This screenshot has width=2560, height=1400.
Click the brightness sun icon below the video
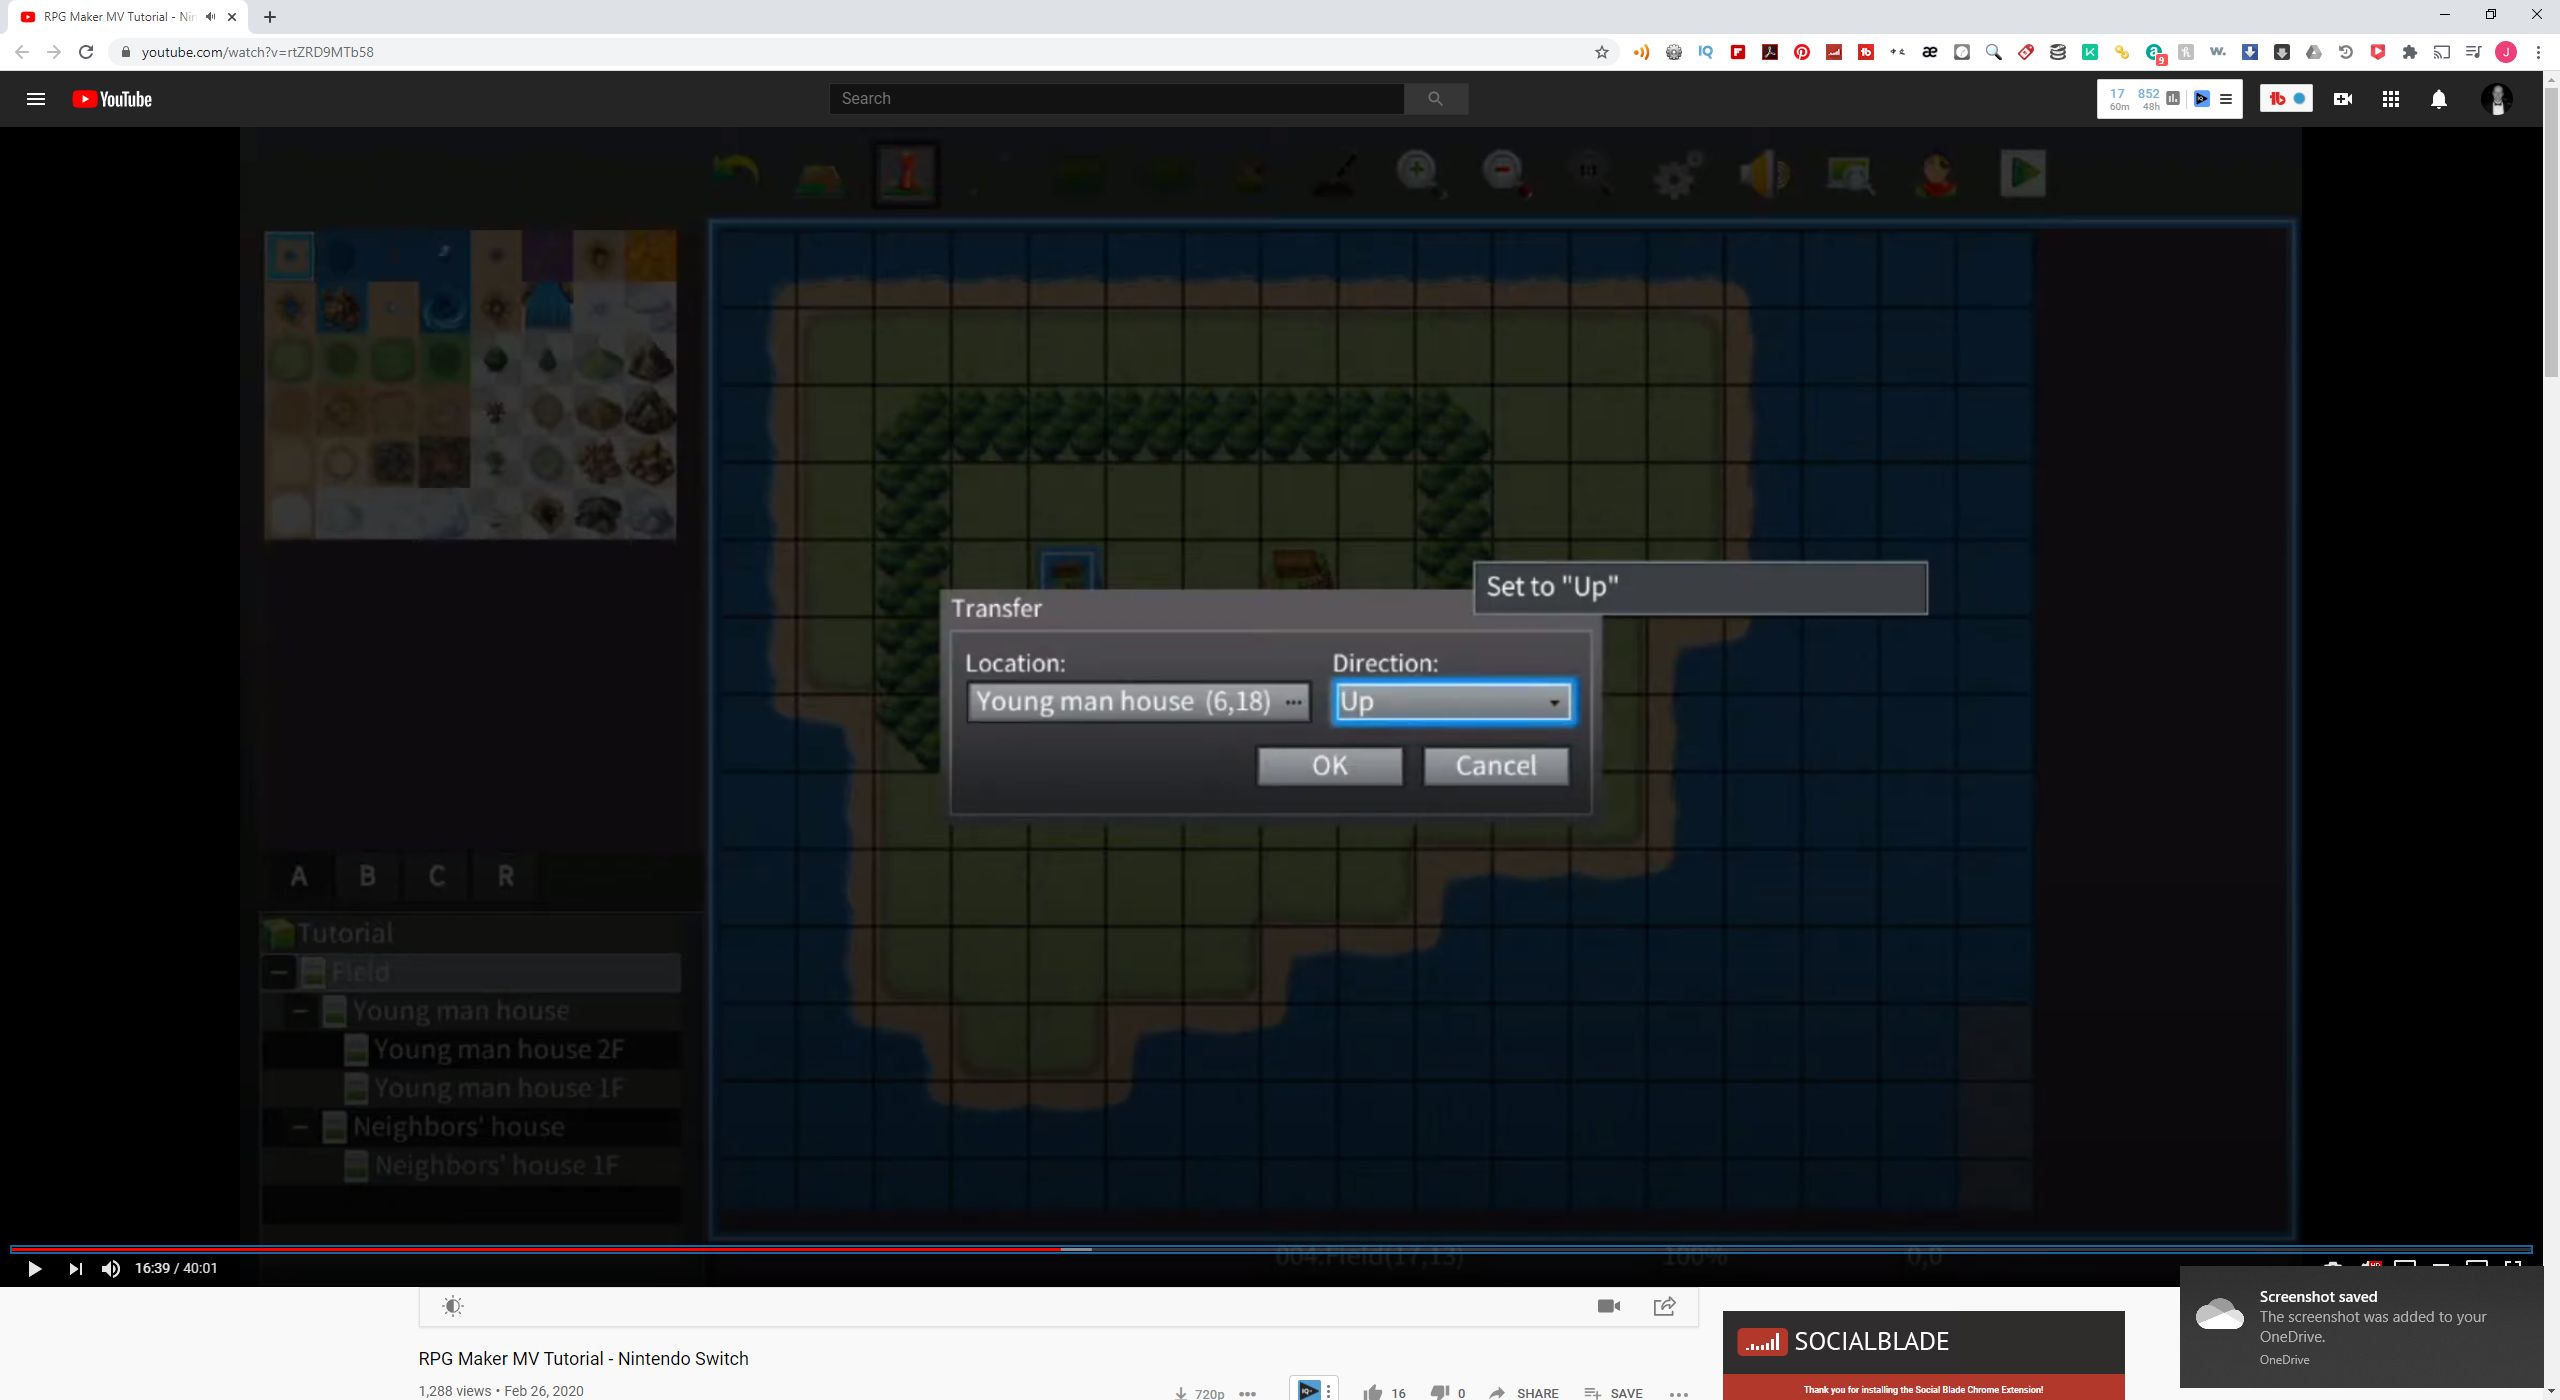tap(453, 1306)
